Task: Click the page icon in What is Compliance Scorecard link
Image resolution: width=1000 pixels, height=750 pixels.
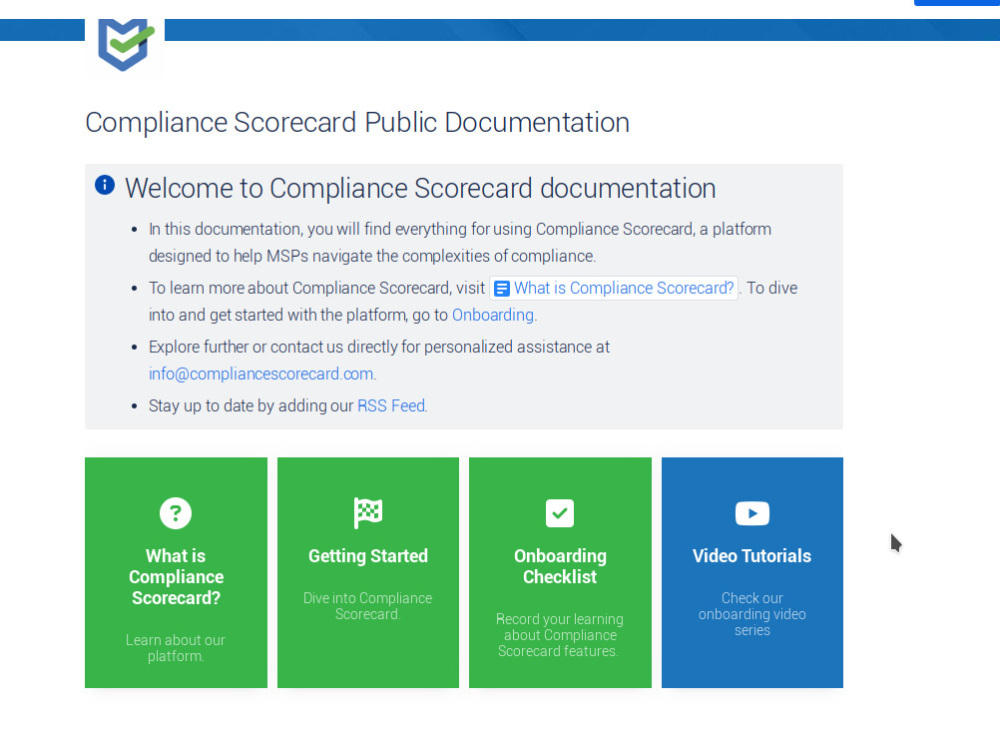Action: pos(502,289)
